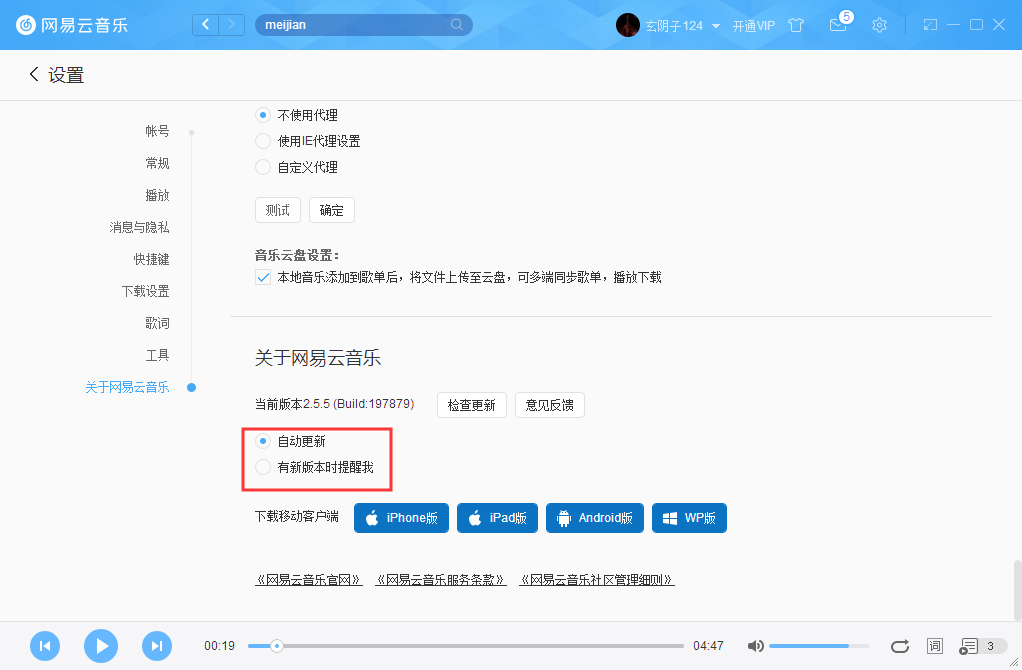This screenshot has height=670, width=1022.
Task: Open the 快捷键 settings section
Action: (x=152, y=259)
